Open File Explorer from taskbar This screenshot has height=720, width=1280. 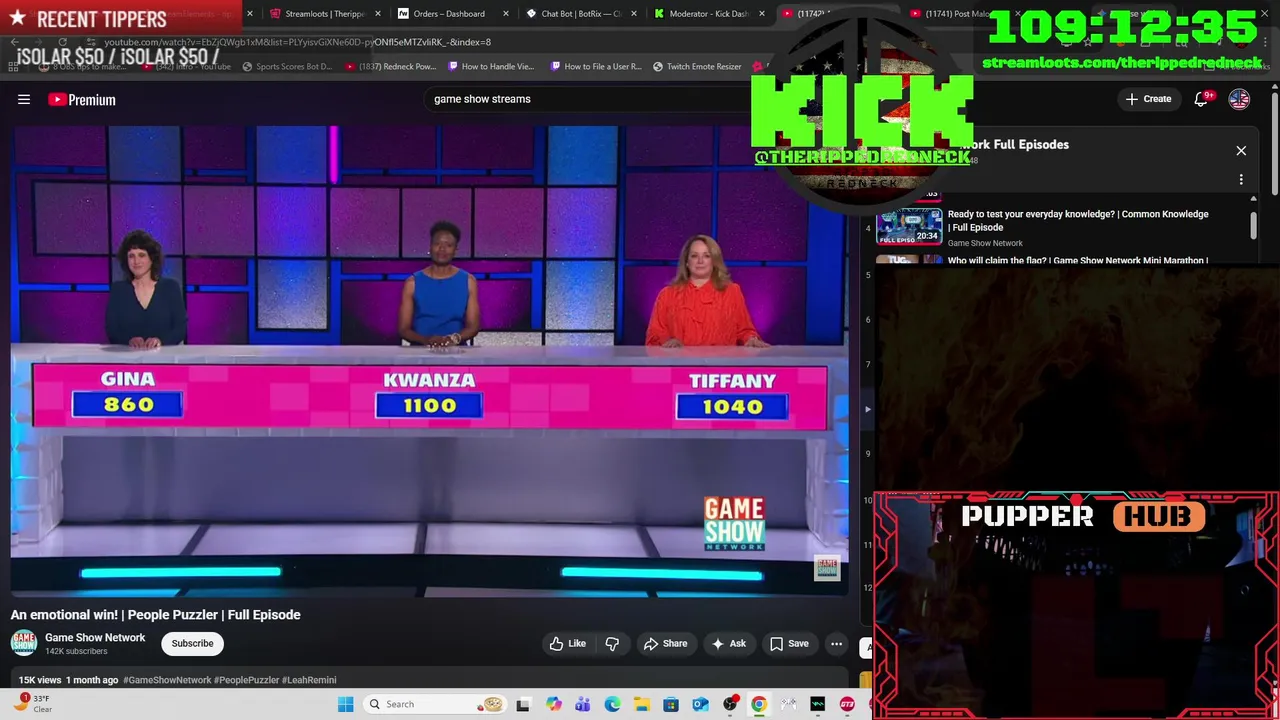click(641, 704)
